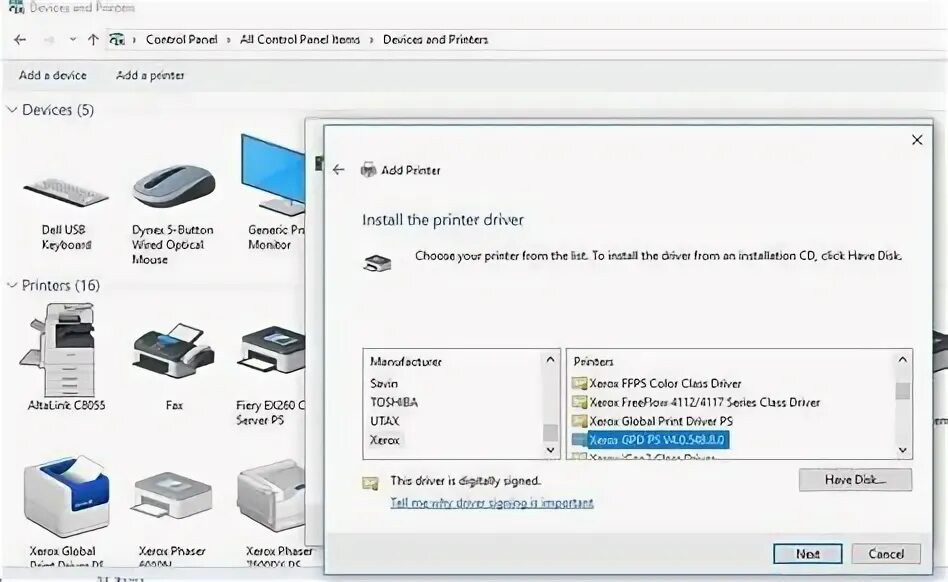Click the Printers list scroll up arrow

[x=903, y=360]
